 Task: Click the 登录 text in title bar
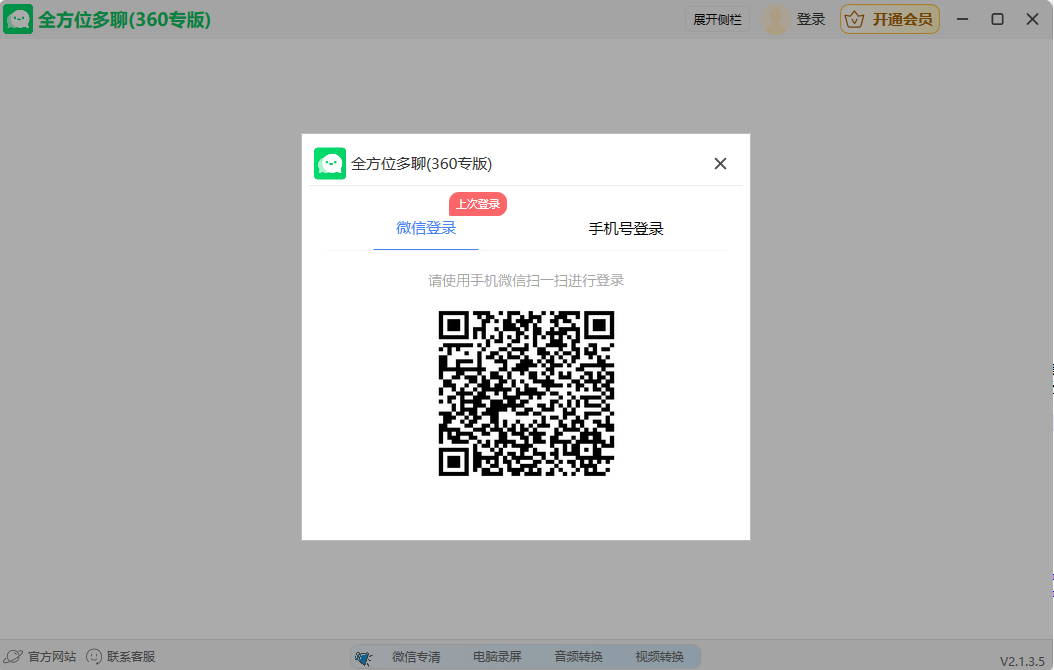[811, 19]
